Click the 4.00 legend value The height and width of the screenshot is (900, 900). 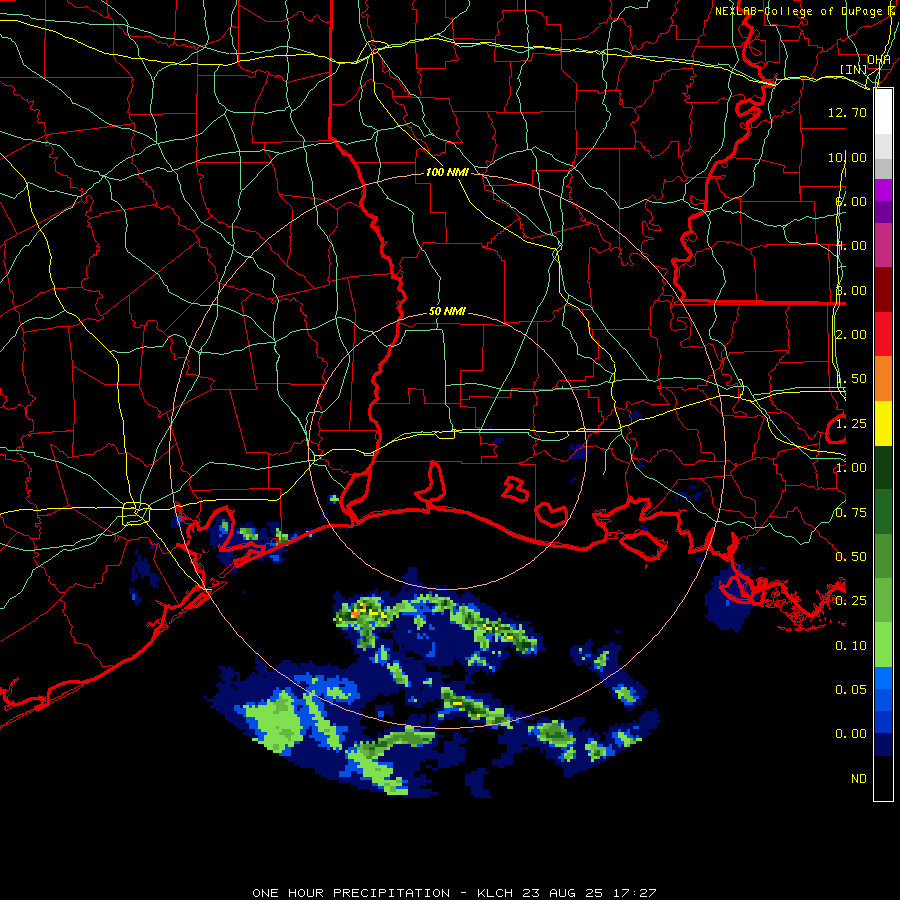pyautogui.click(x=851, y=246)
